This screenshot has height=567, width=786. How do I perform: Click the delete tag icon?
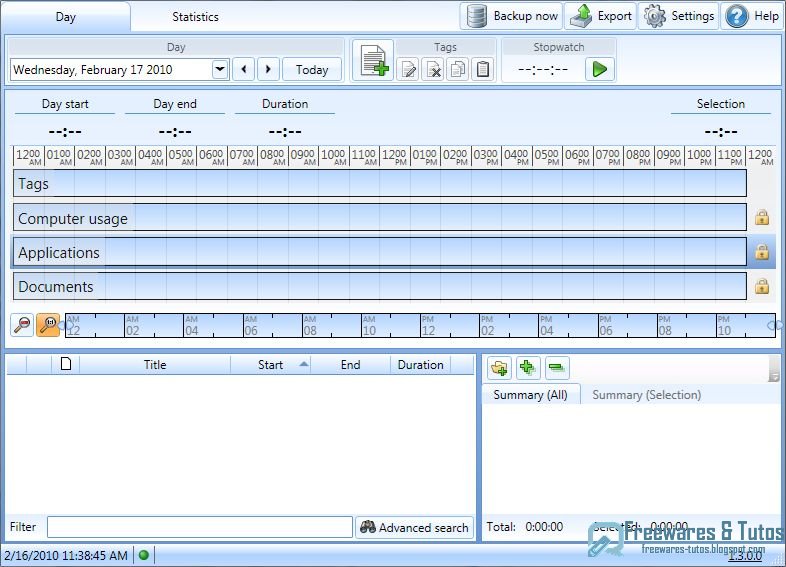click(x=433, y=69)
